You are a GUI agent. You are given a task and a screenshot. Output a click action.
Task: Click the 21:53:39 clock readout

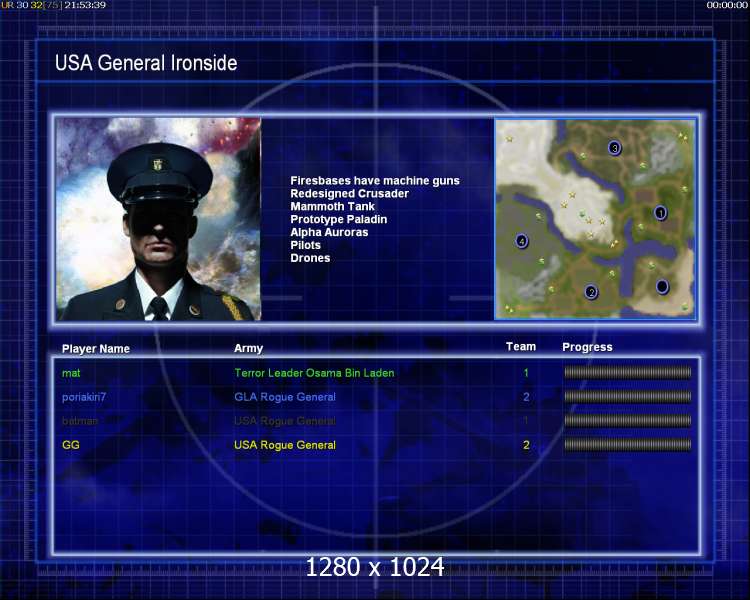pyautogui.click(x=85, y=5)
